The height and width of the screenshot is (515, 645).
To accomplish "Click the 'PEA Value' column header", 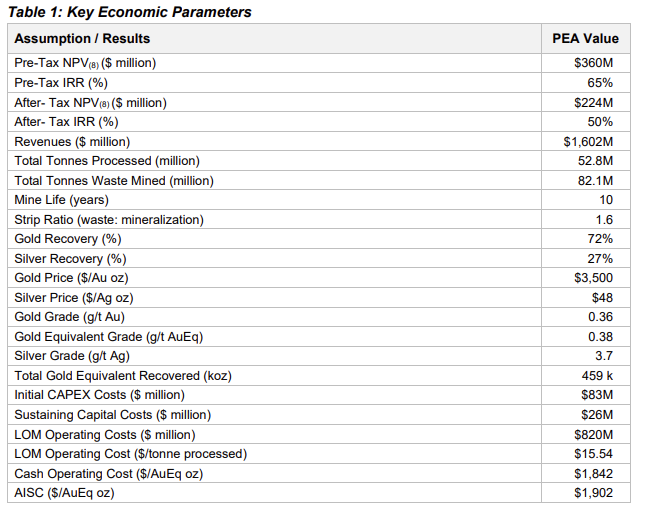I will coord(585,39).
